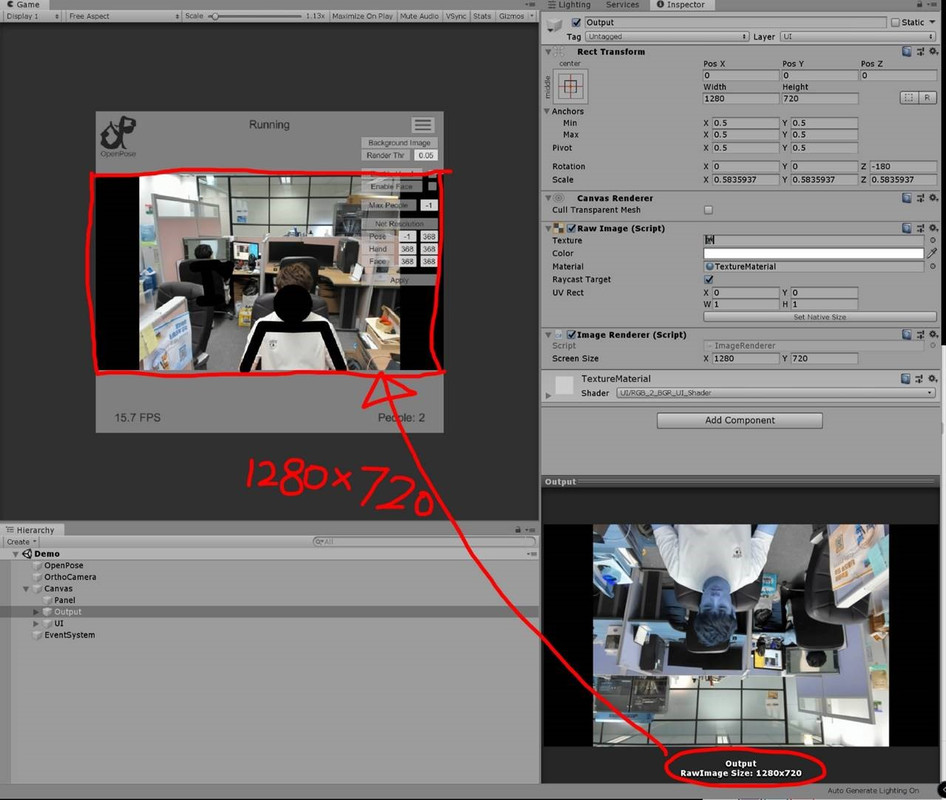The height and width of the screenshot is (800, 946).
Task: Open the Tag dropdown showing Untagged
Action: click(x=667, y=37)
